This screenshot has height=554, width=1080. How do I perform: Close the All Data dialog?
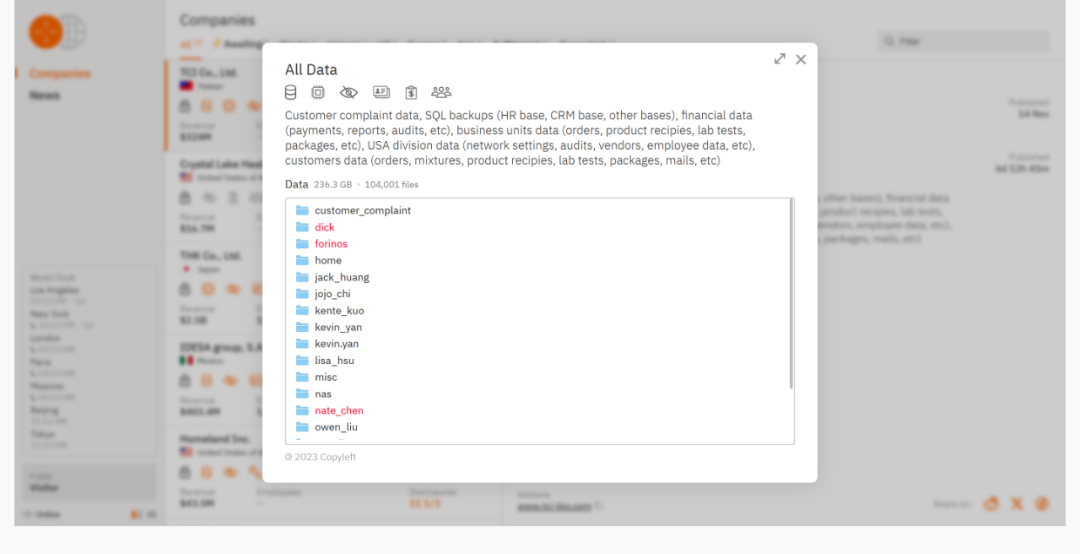pos(801,59)
